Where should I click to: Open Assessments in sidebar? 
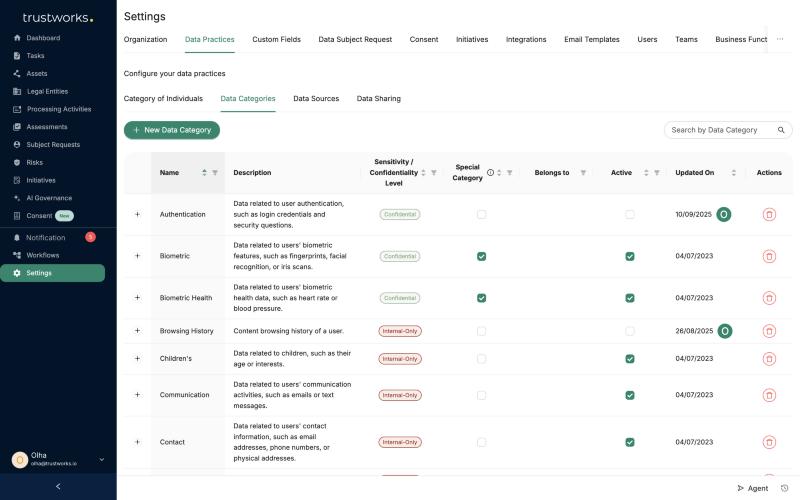47,127
